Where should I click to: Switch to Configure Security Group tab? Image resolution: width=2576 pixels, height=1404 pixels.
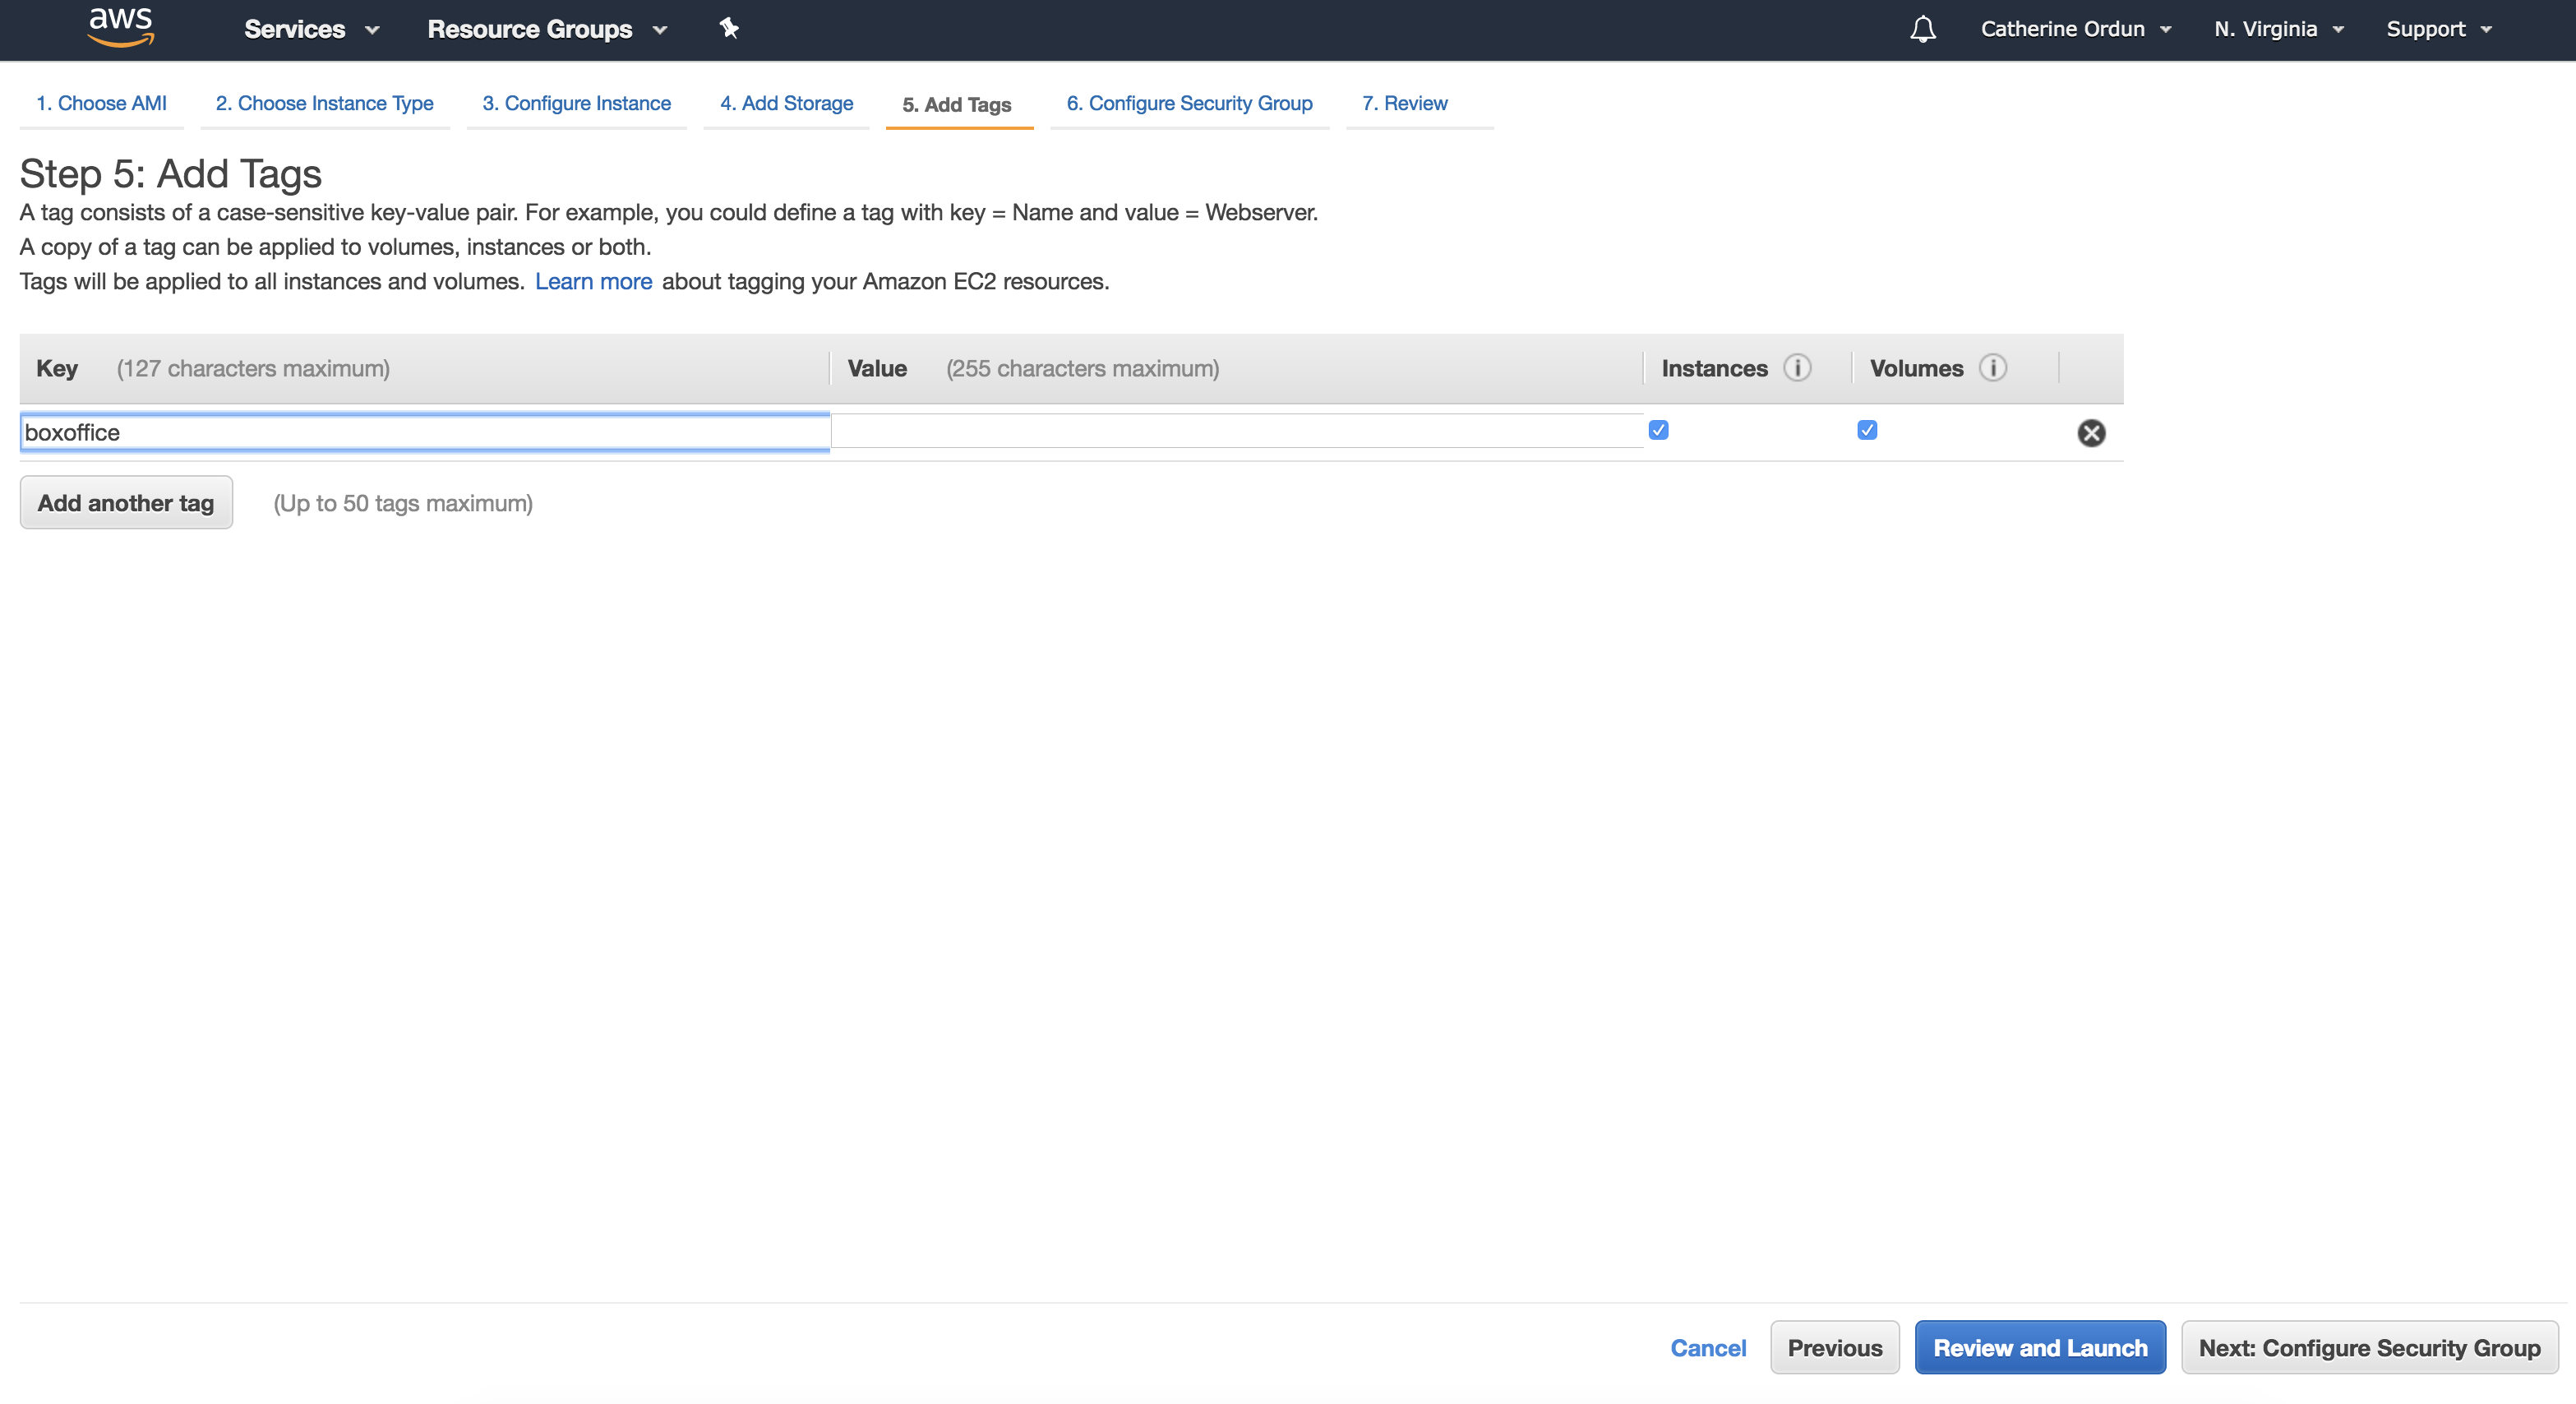pyautogui.click(x=1189, y=103)
